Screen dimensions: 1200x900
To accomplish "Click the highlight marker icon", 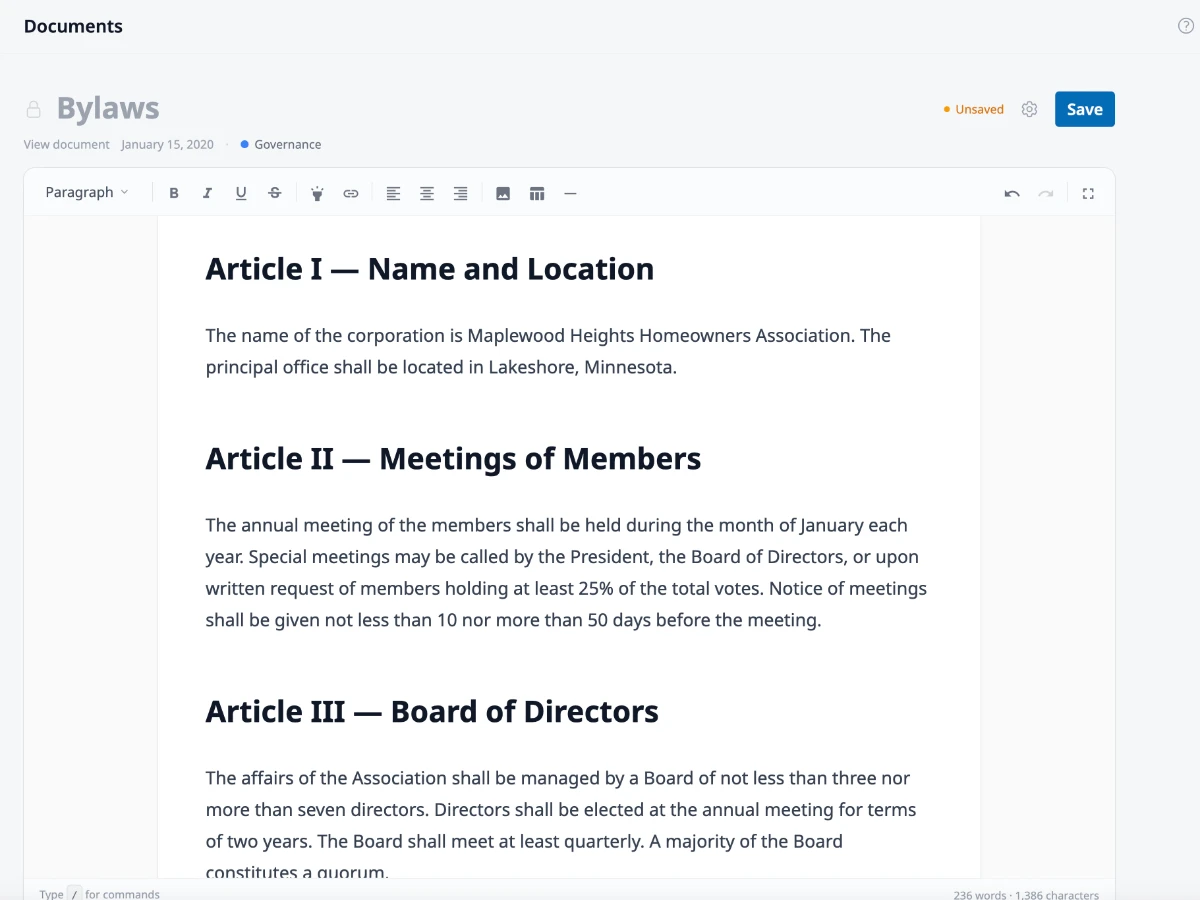I will (x=317, y=193).
